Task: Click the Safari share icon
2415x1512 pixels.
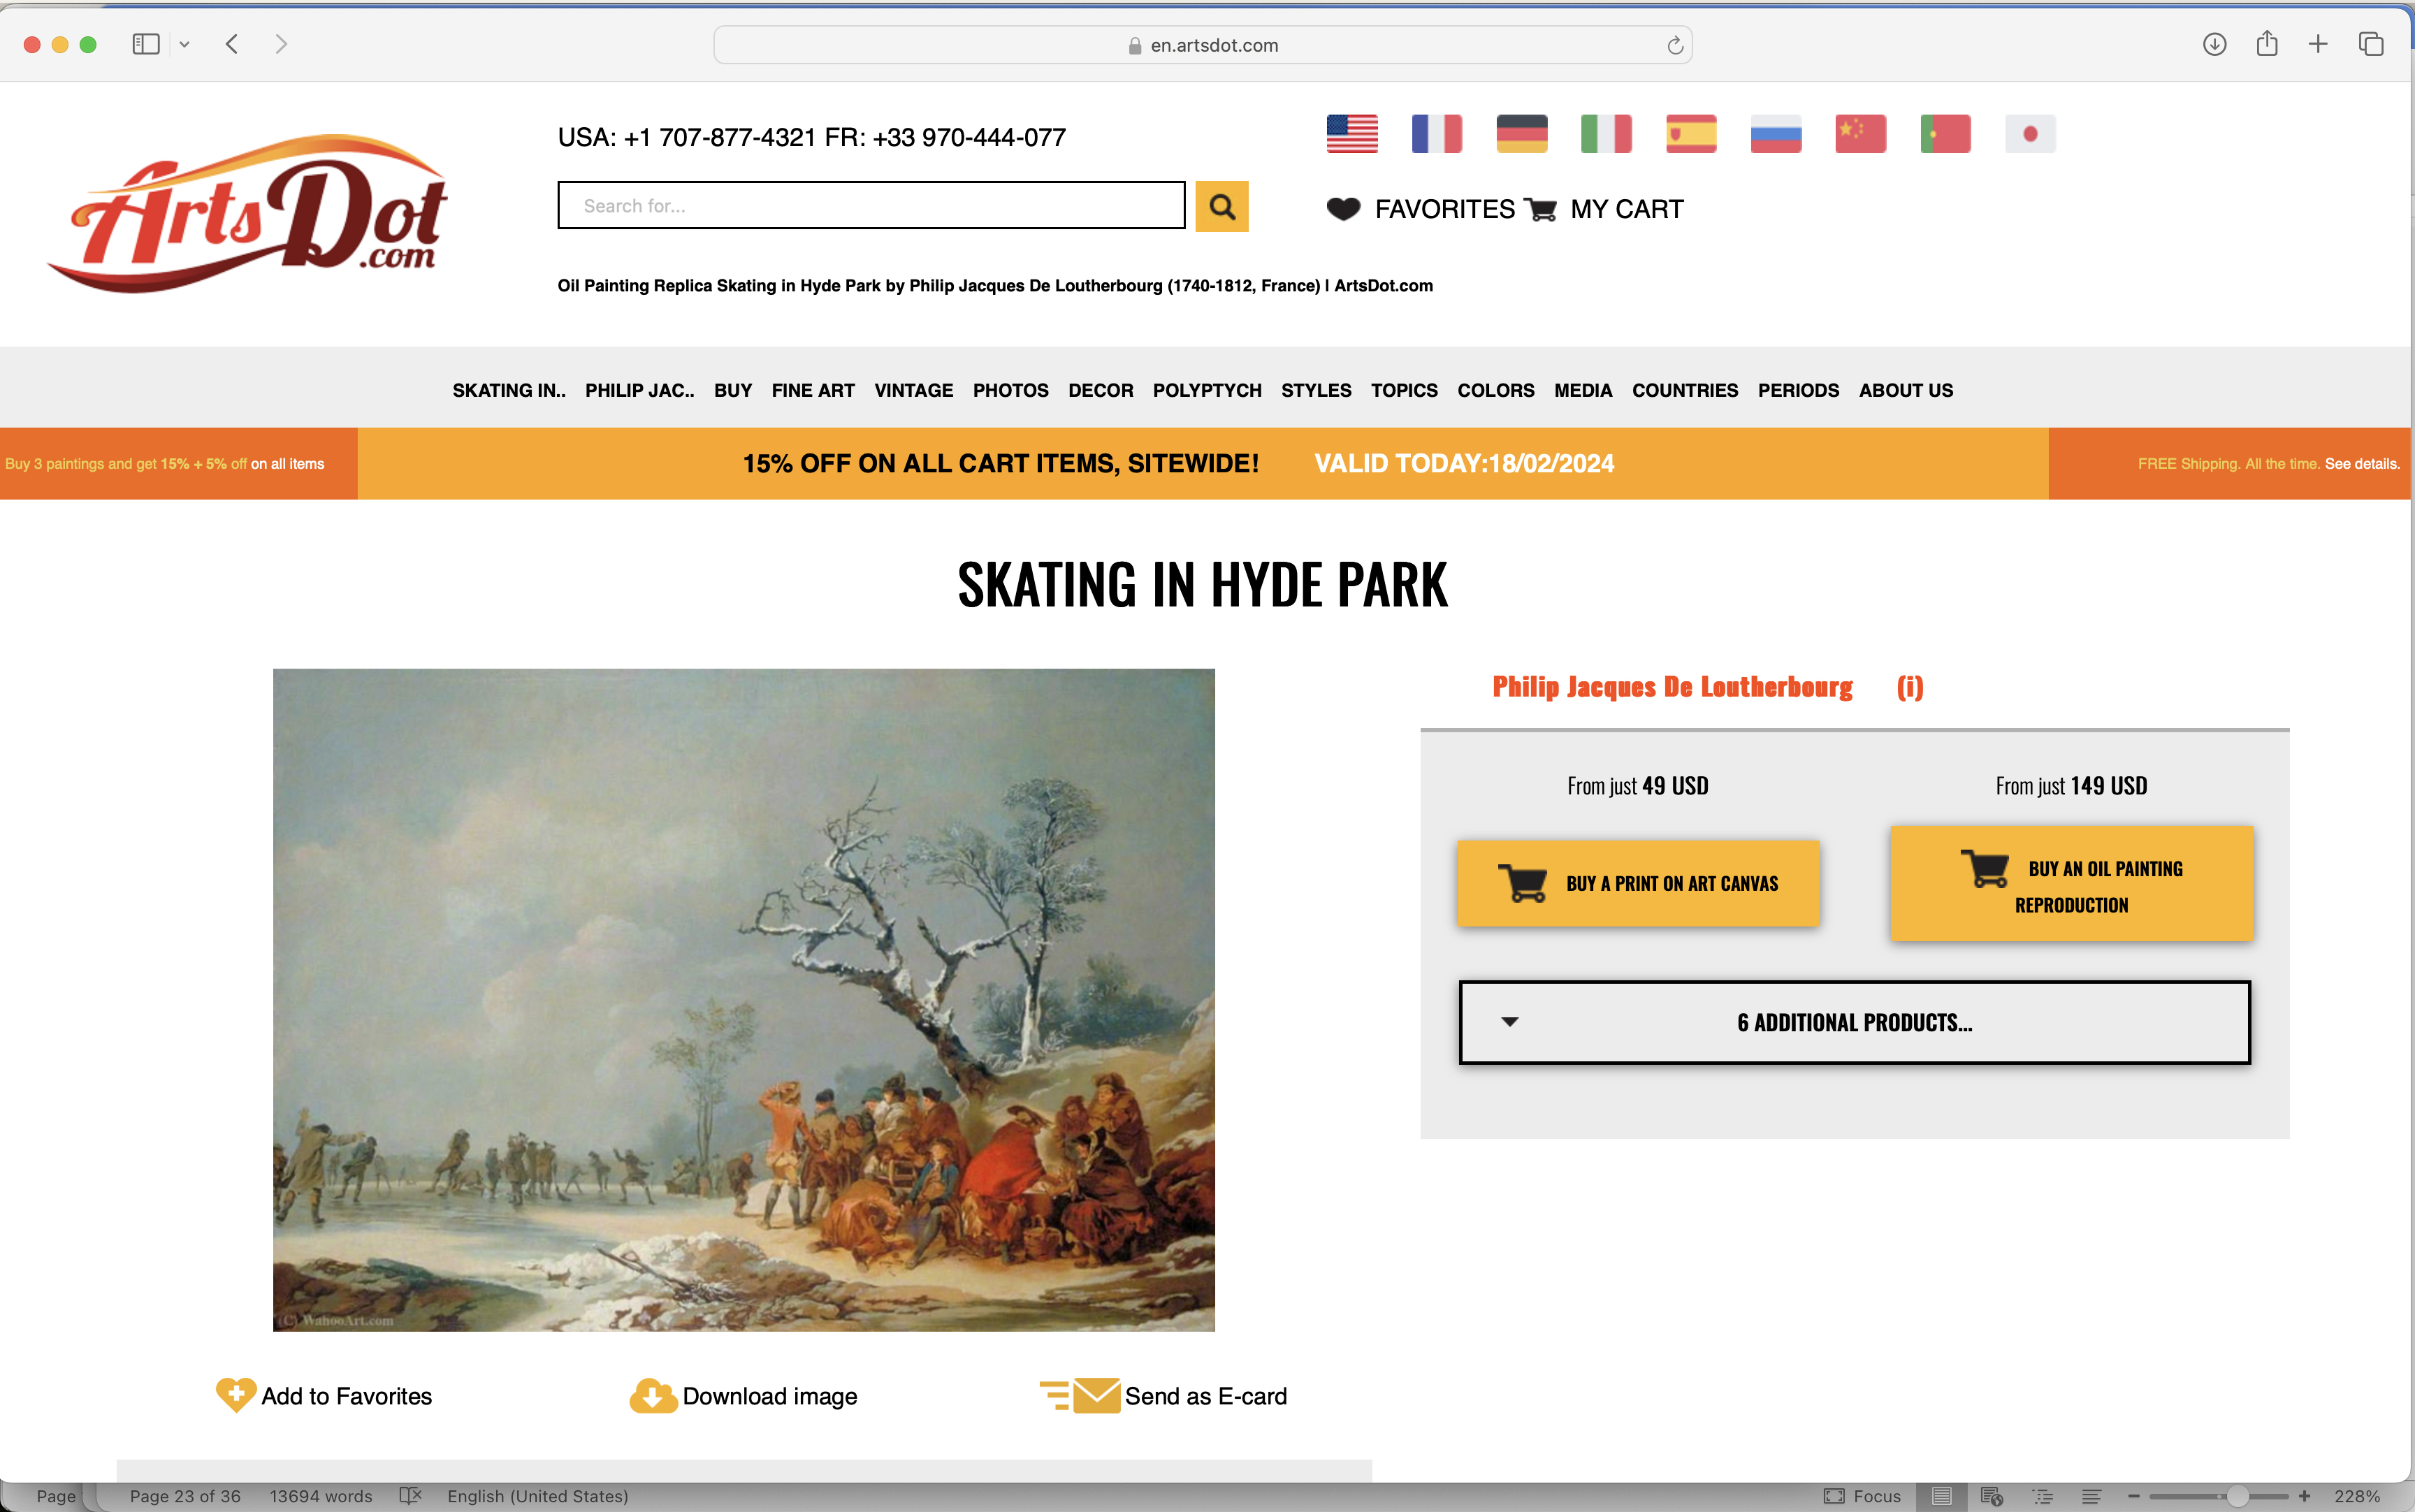Action: click(2267, 44)
